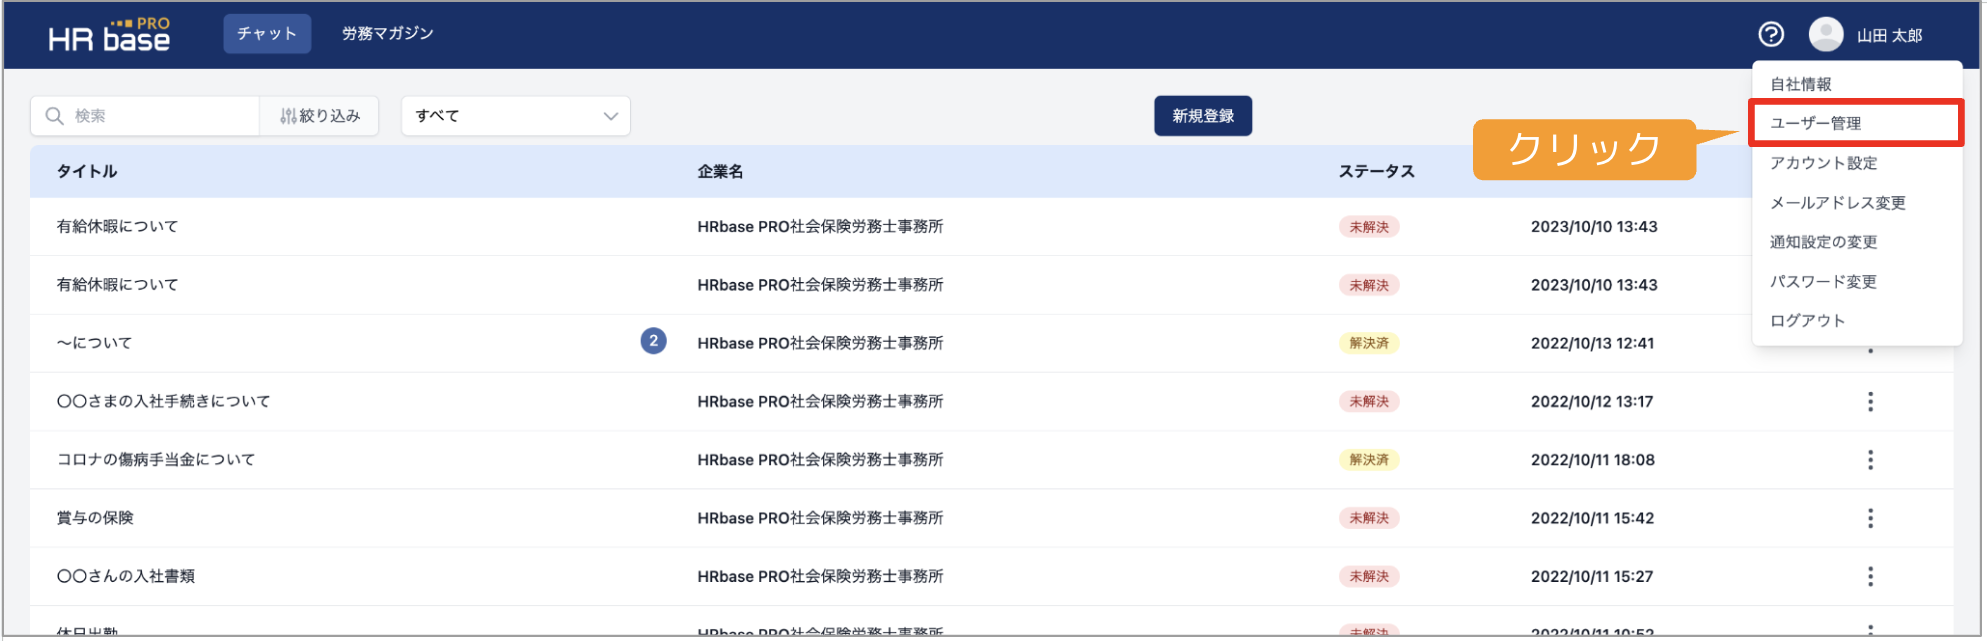
Task: Open the 絞り込み filter button
Action: pos(319,116)
